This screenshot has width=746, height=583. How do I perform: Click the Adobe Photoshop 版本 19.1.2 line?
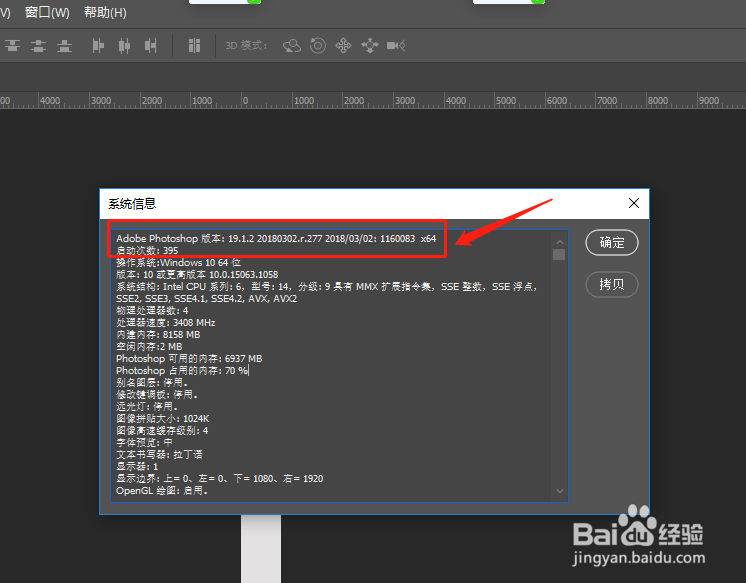tap(276, 238)
